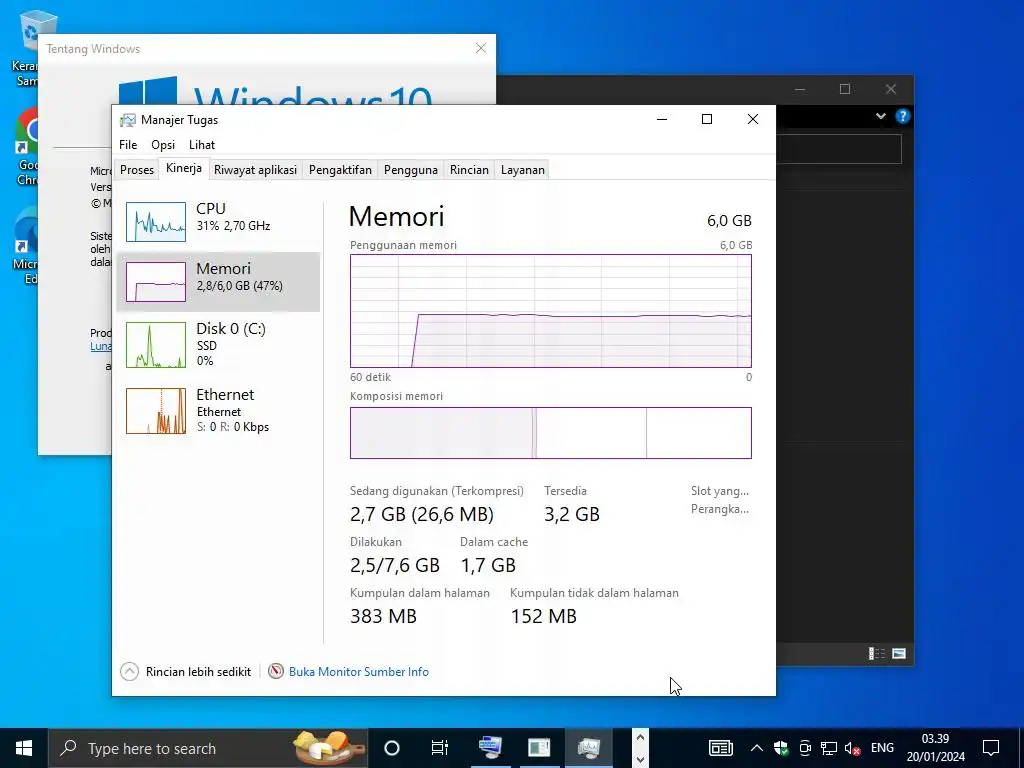This screenshot has height=768, width=1024.
Task: Open the Lihat menu
Action: [202, 145]
